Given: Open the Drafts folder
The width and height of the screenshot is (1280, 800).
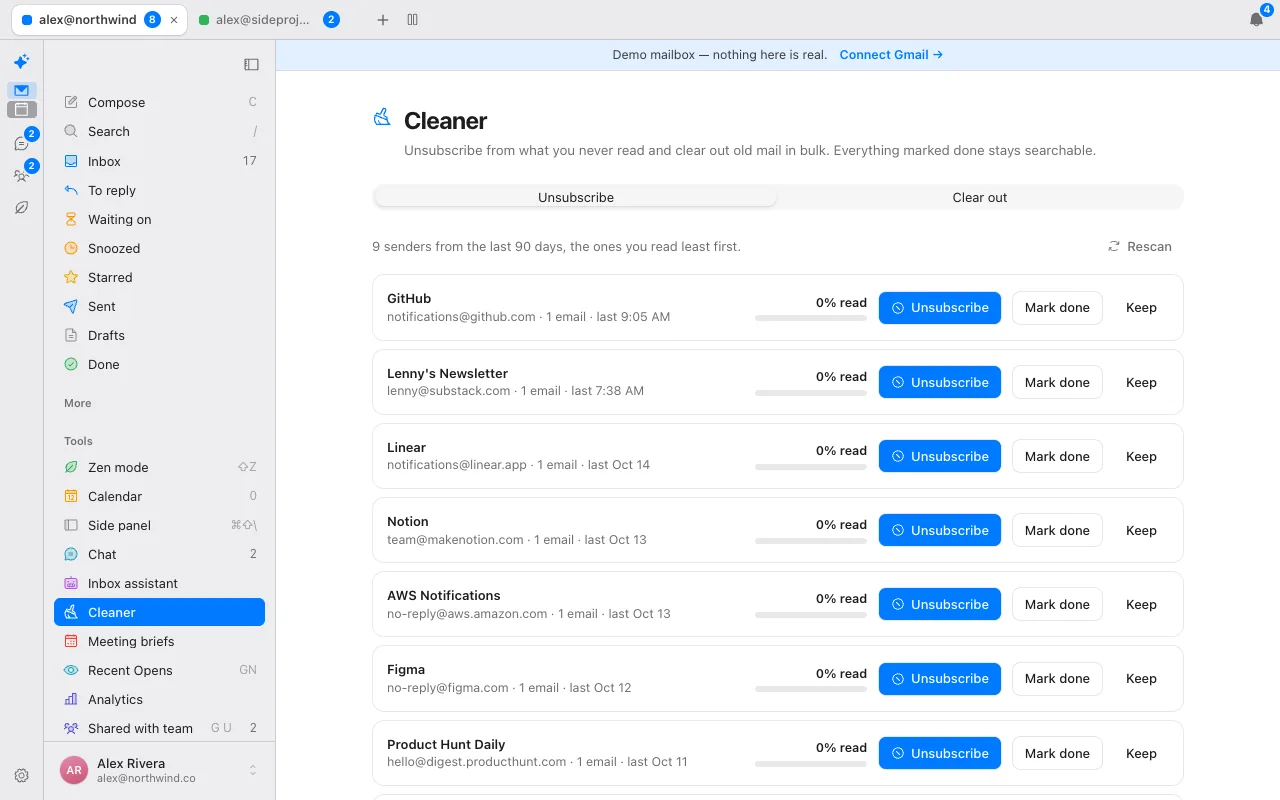Looking at the screenshot, I should point(160,335).
